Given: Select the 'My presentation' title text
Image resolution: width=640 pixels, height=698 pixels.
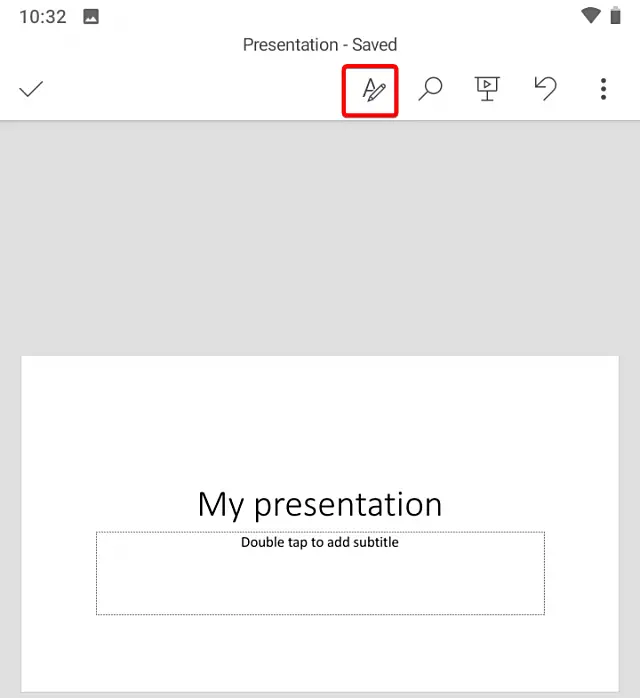Looking at the screenshot, I should pos(320,504).
